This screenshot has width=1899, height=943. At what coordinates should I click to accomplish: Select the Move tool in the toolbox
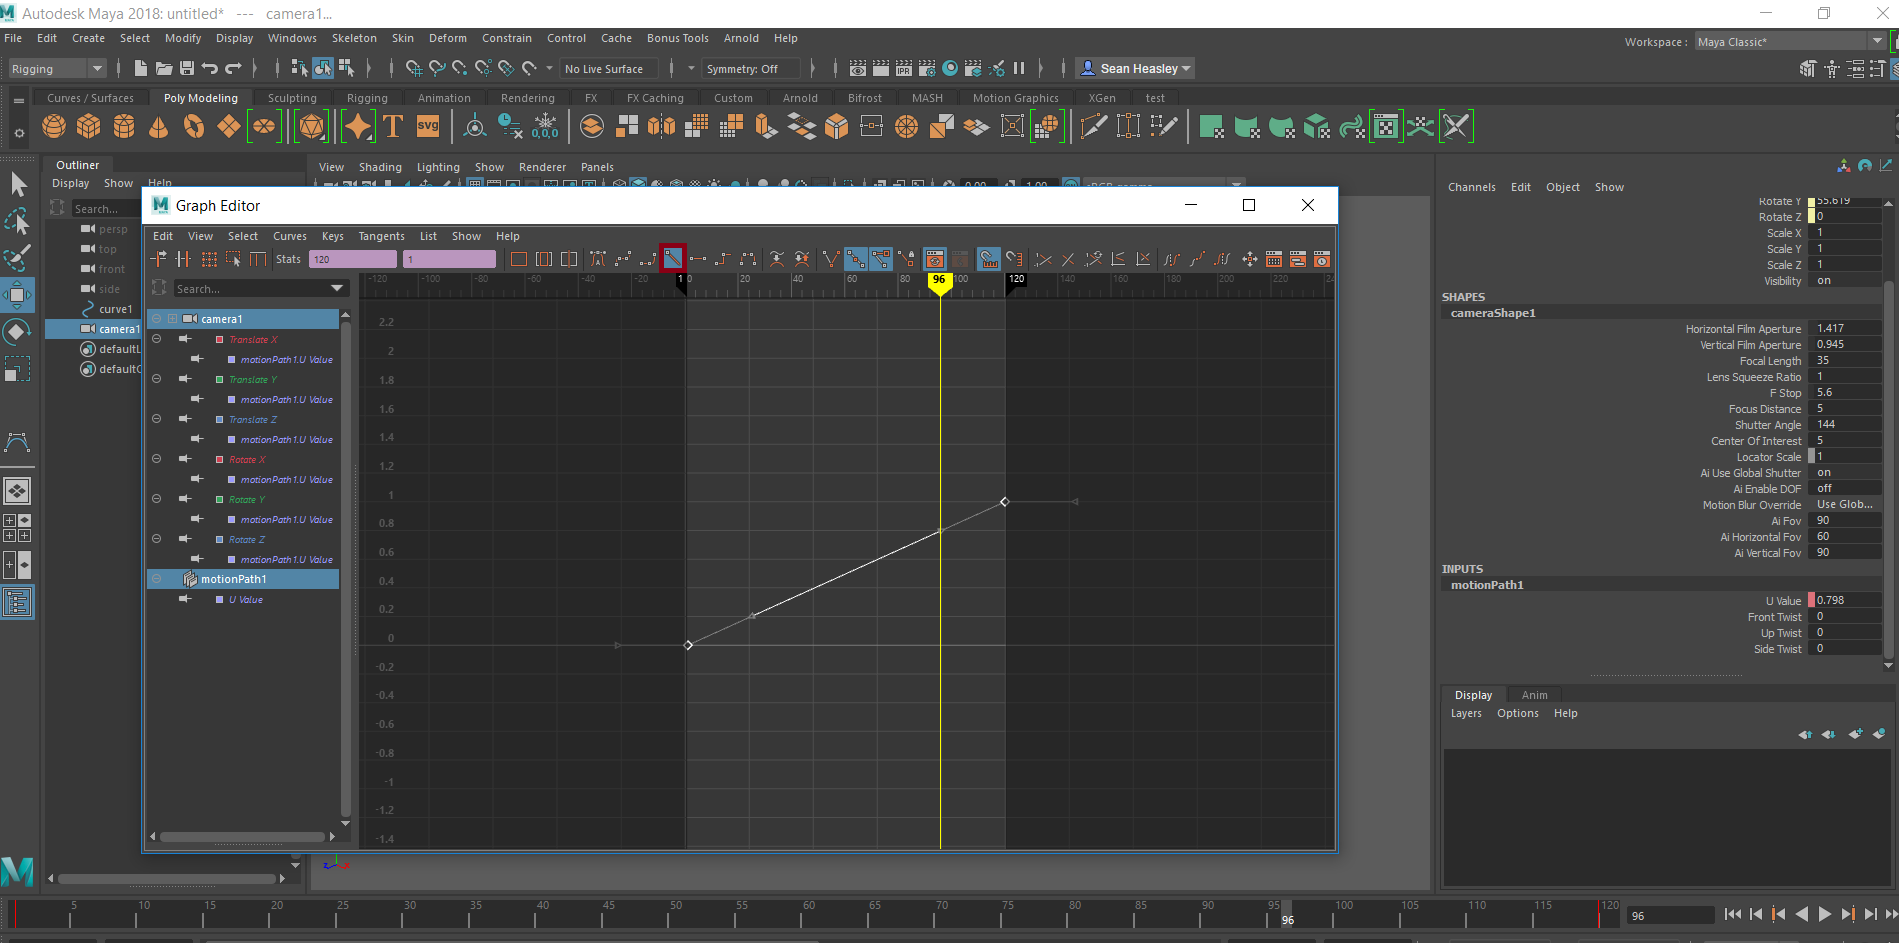click(x=18, y=296)
